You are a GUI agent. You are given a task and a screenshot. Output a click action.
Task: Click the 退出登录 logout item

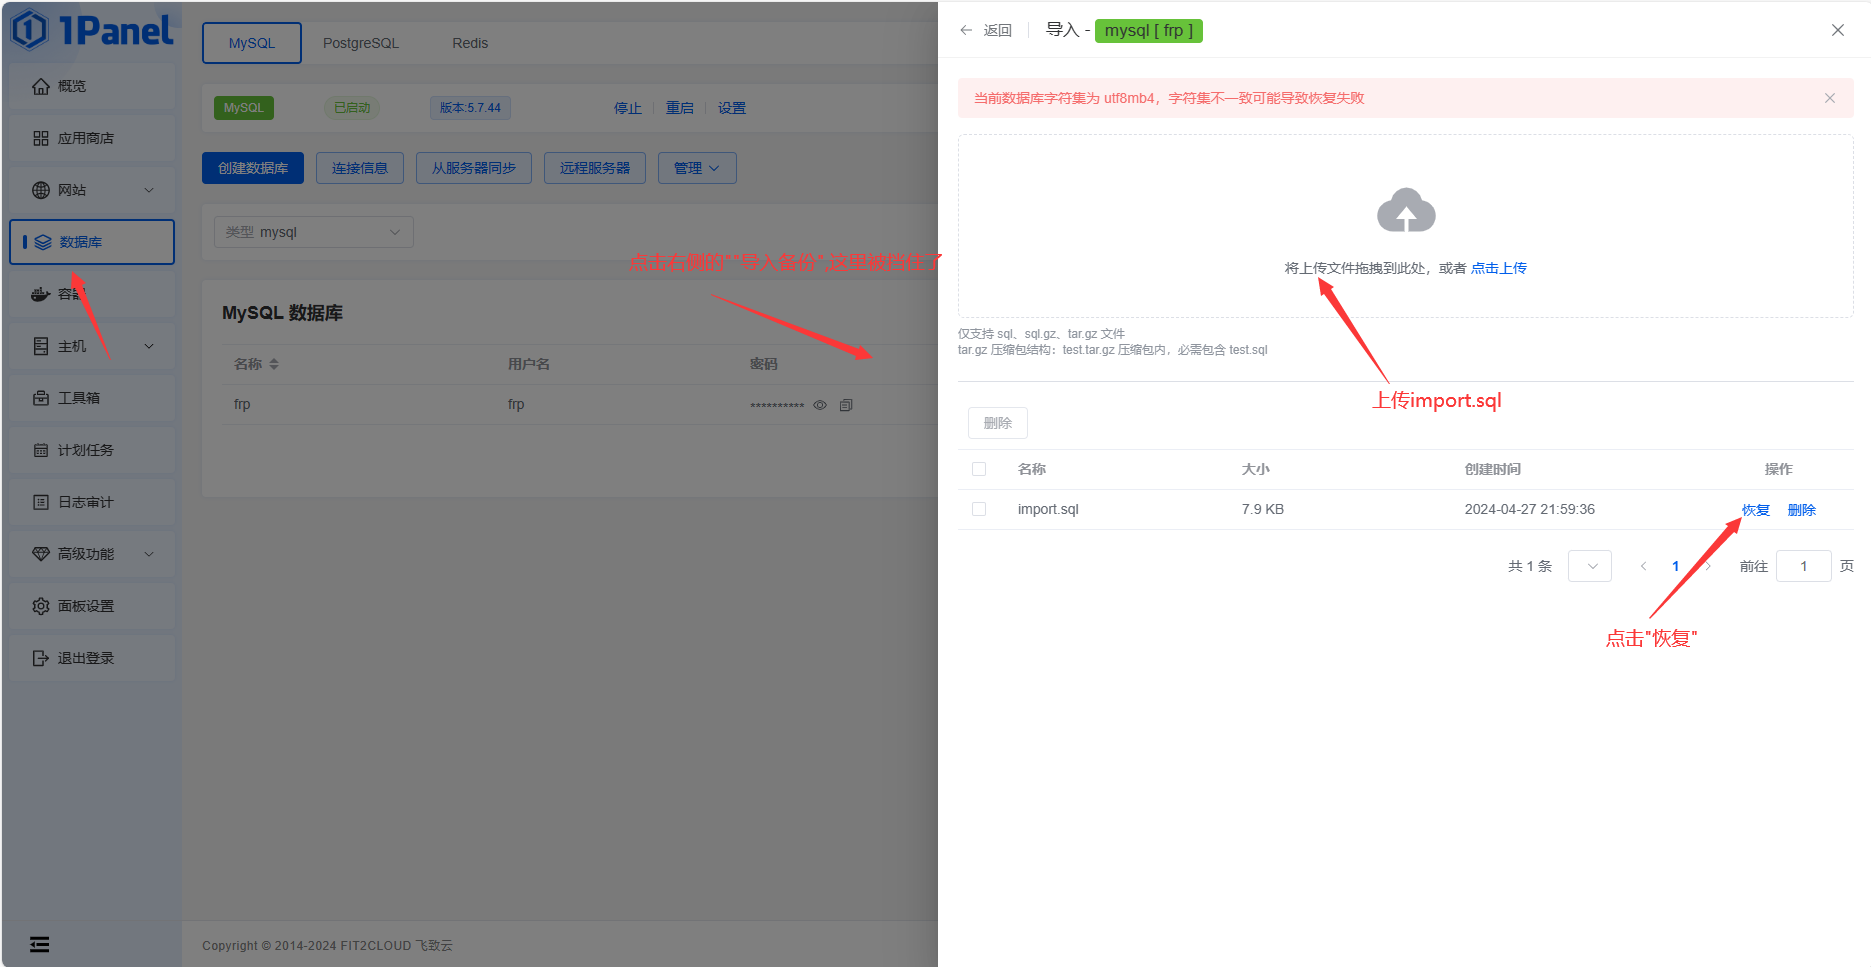point(85,658)
